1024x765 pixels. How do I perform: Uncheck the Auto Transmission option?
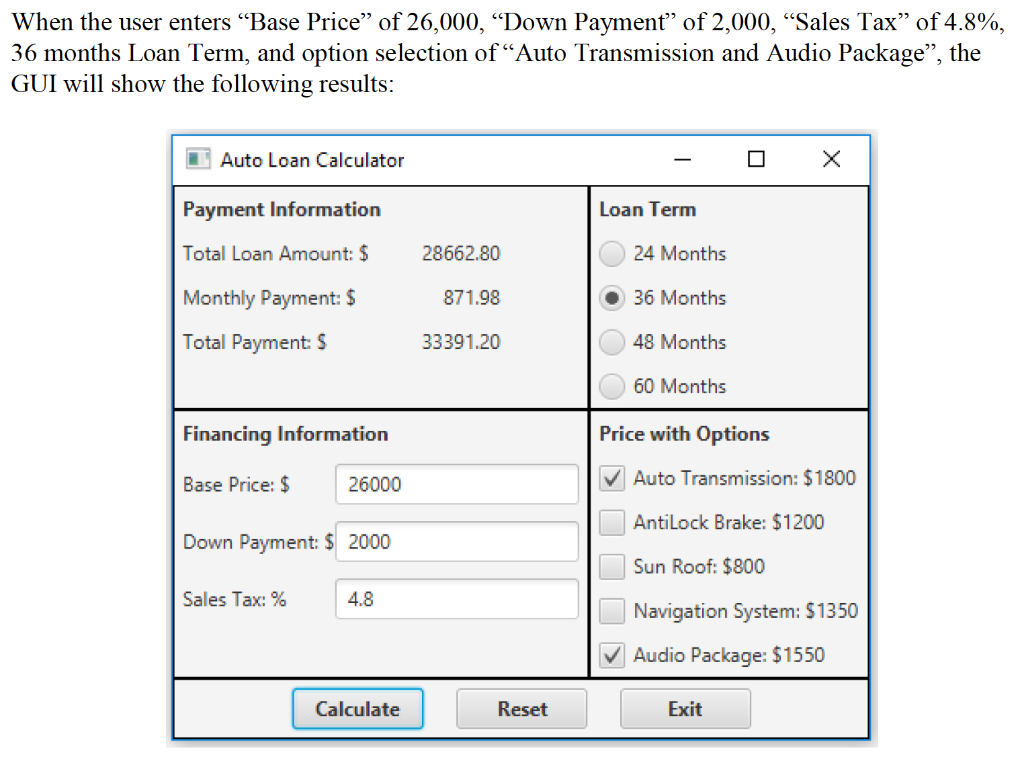[x=610, y=477]
